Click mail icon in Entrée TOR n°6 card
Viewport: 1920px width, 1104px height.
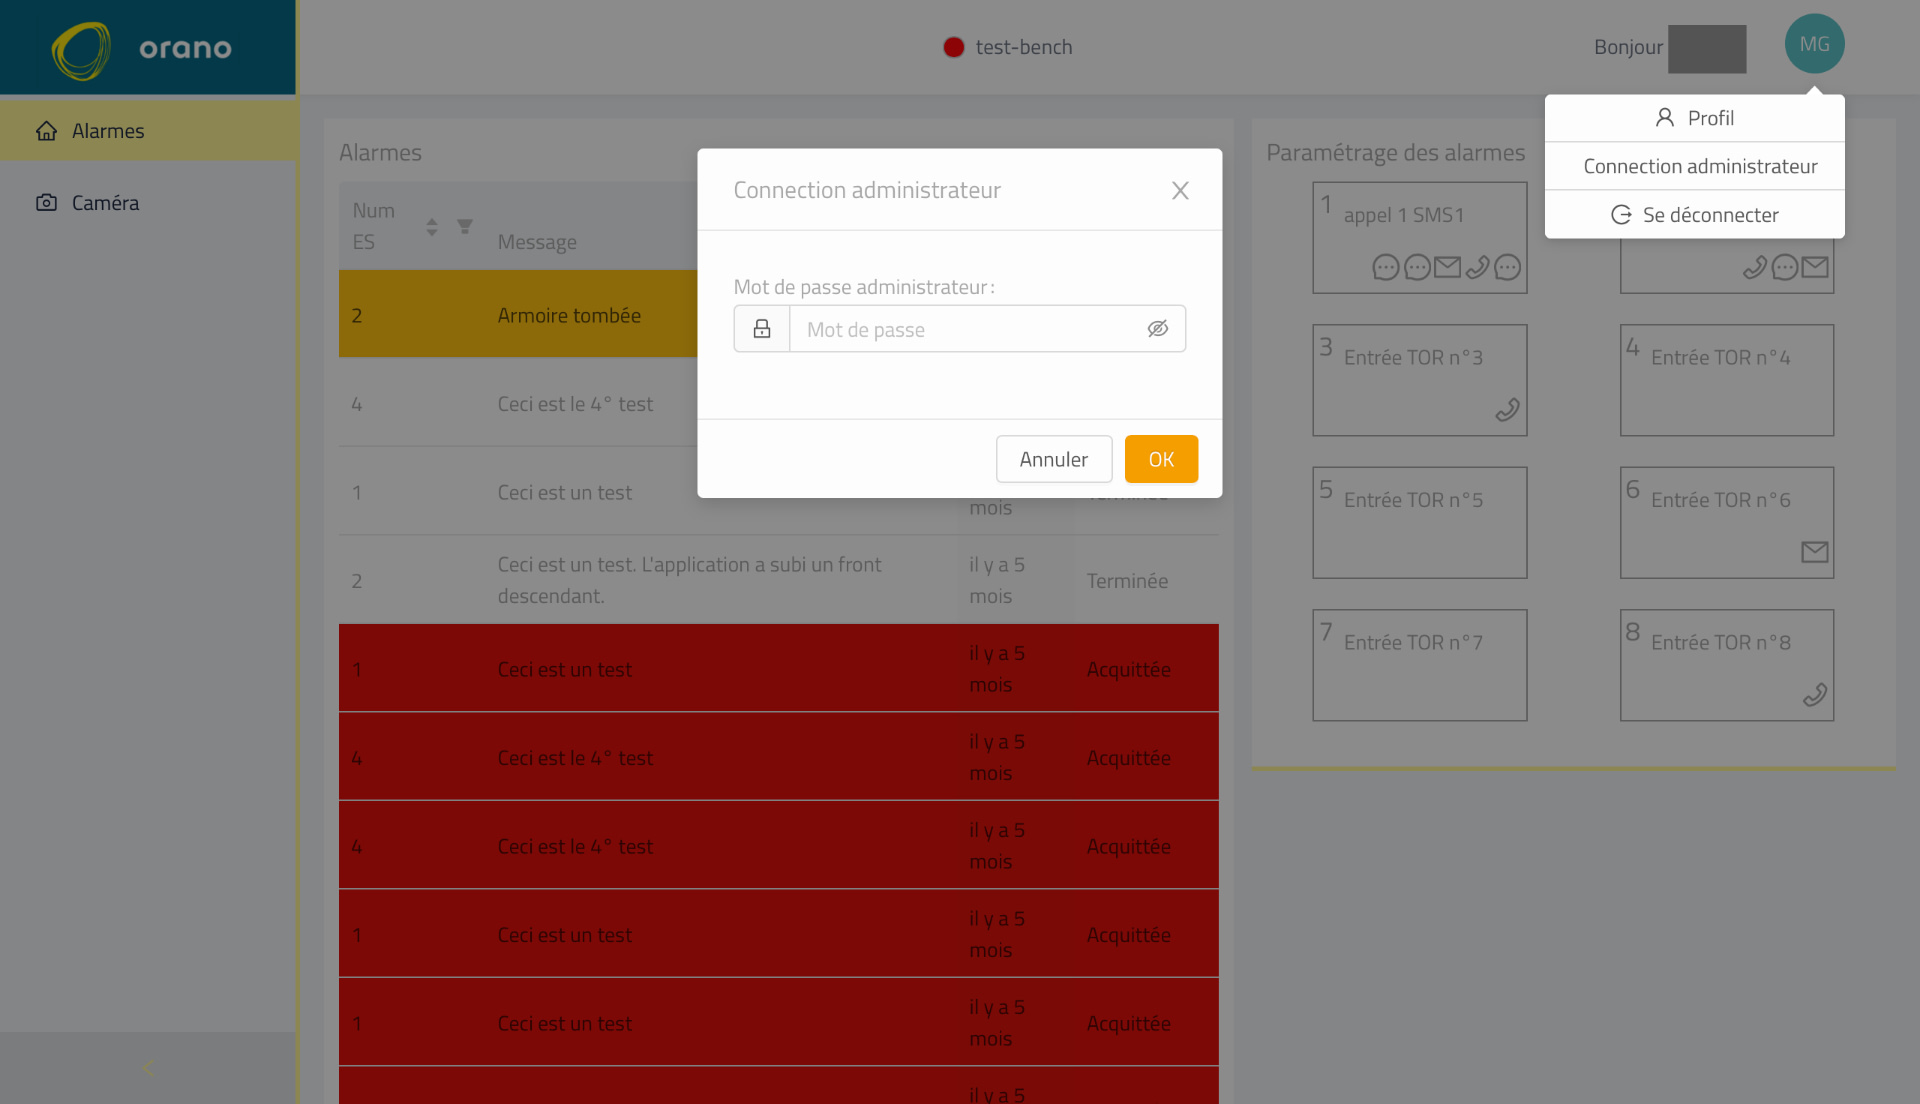[1814, 552]
